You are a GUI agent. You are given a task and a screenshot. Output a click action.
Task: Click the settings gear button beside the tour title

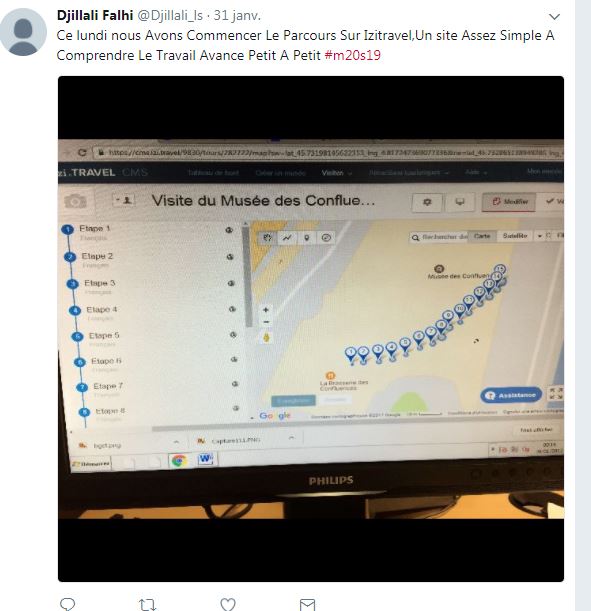[x=427, y=202]
